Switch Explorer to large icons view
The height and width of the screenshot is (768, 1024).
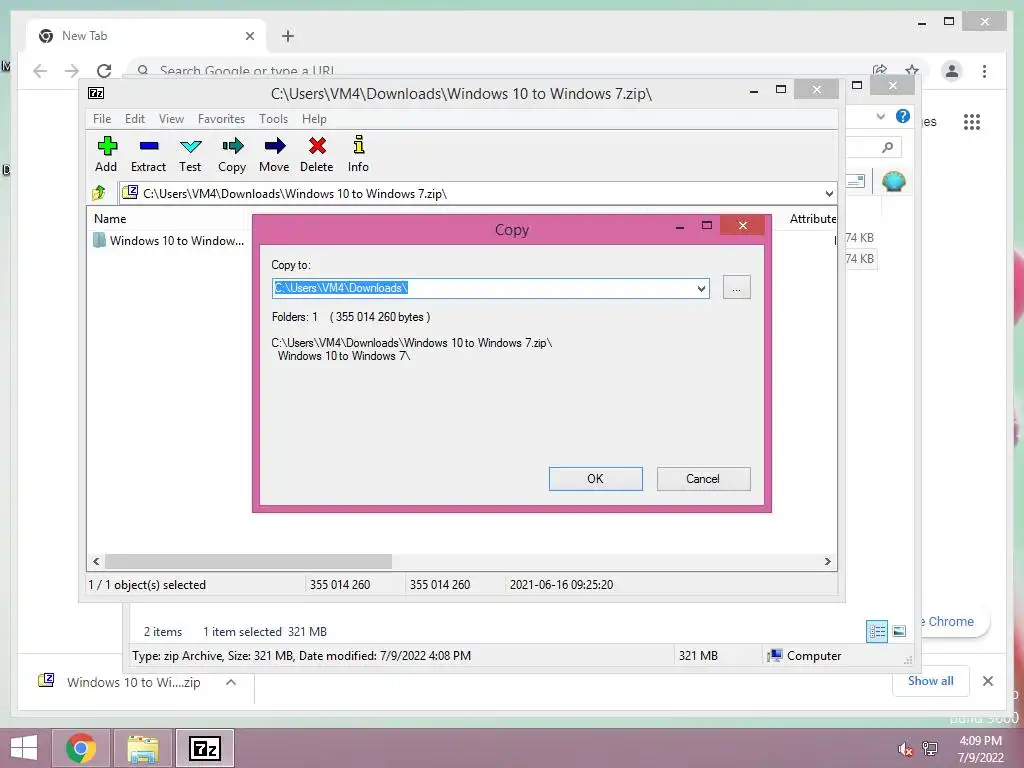pyautogui.click(x=899, y=631)
